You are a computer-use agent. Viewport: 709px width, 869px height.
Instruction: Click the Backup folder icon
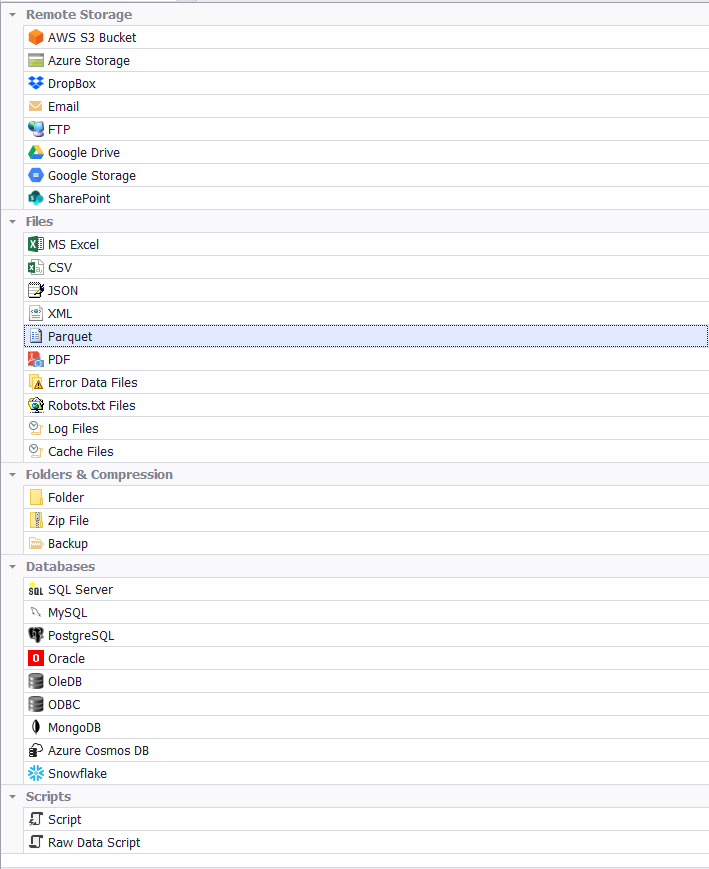coord(35,543)
